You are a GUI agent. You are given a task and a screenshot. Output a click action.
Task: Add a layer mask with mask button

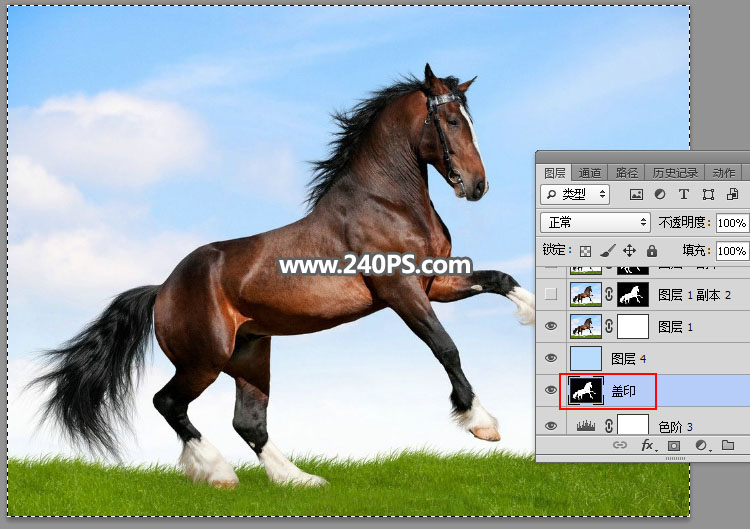coord(674,446)
